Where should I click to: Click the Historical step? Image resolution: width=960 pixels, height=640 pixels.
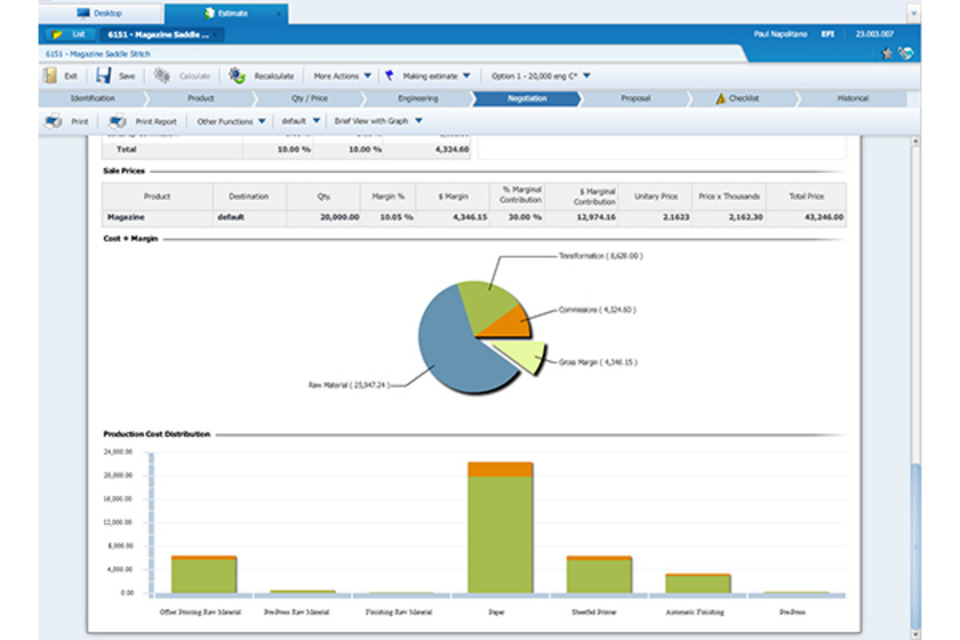(852, 99)
